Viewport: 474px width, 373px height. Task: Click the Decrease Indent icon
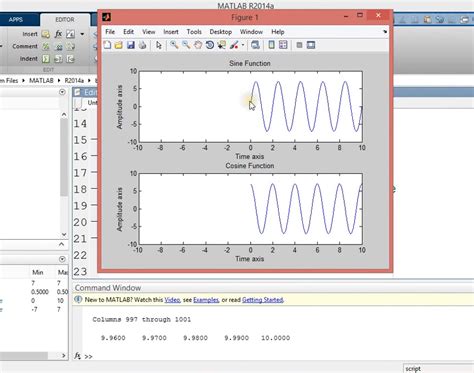70,59
